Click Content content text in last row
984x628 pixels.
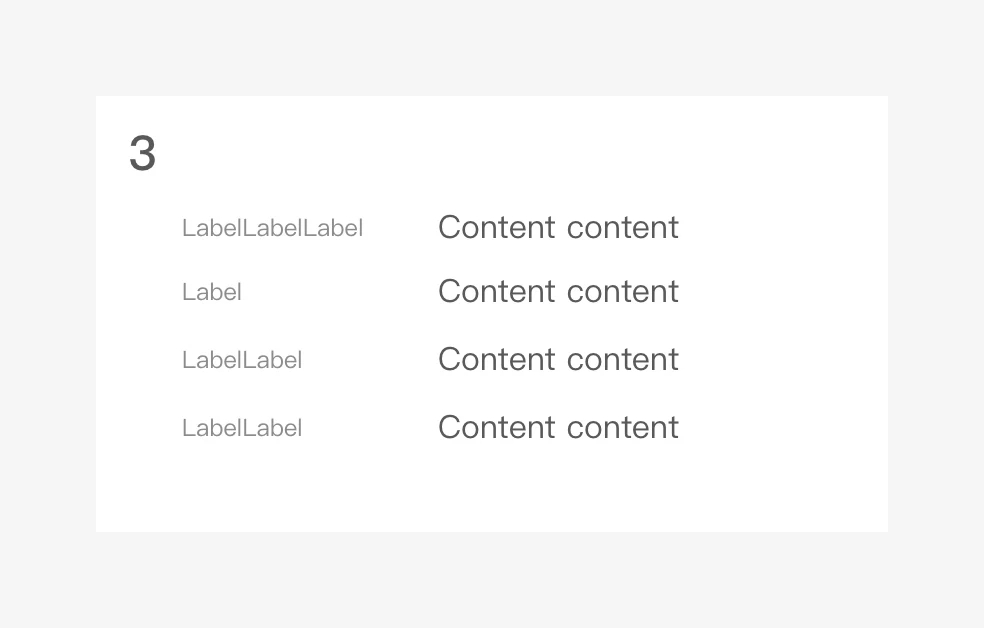point(558,427)
